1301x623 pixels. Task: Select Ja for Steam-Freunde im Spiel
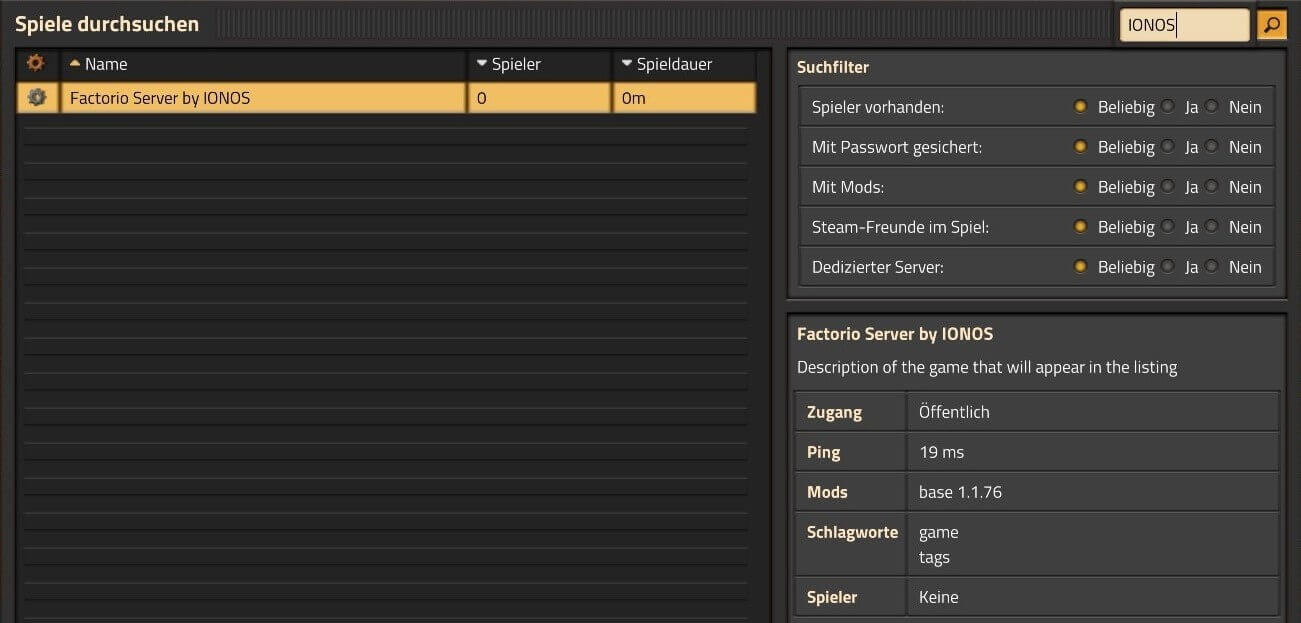1167,227
